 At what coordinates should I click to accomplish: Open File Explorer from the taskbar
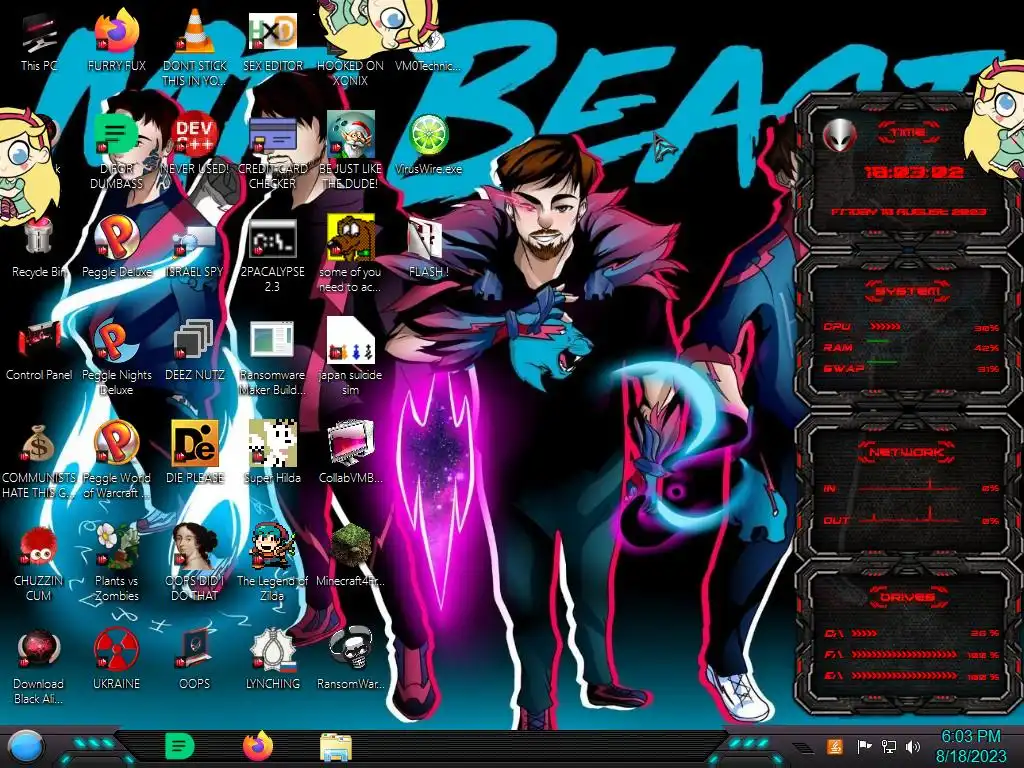tap(336, 747)
